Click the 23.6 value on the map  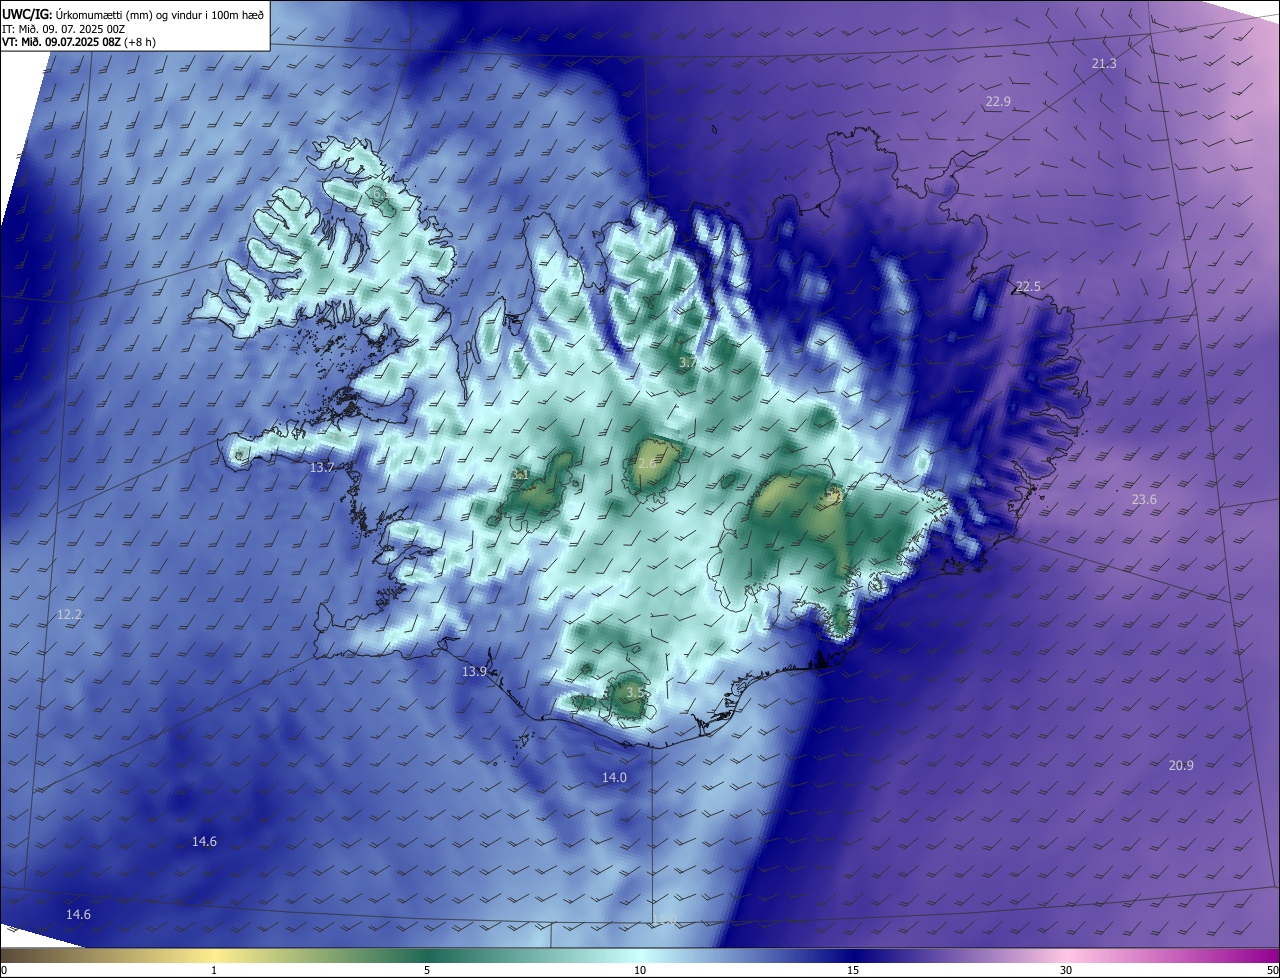click(x=1144, y=500)
